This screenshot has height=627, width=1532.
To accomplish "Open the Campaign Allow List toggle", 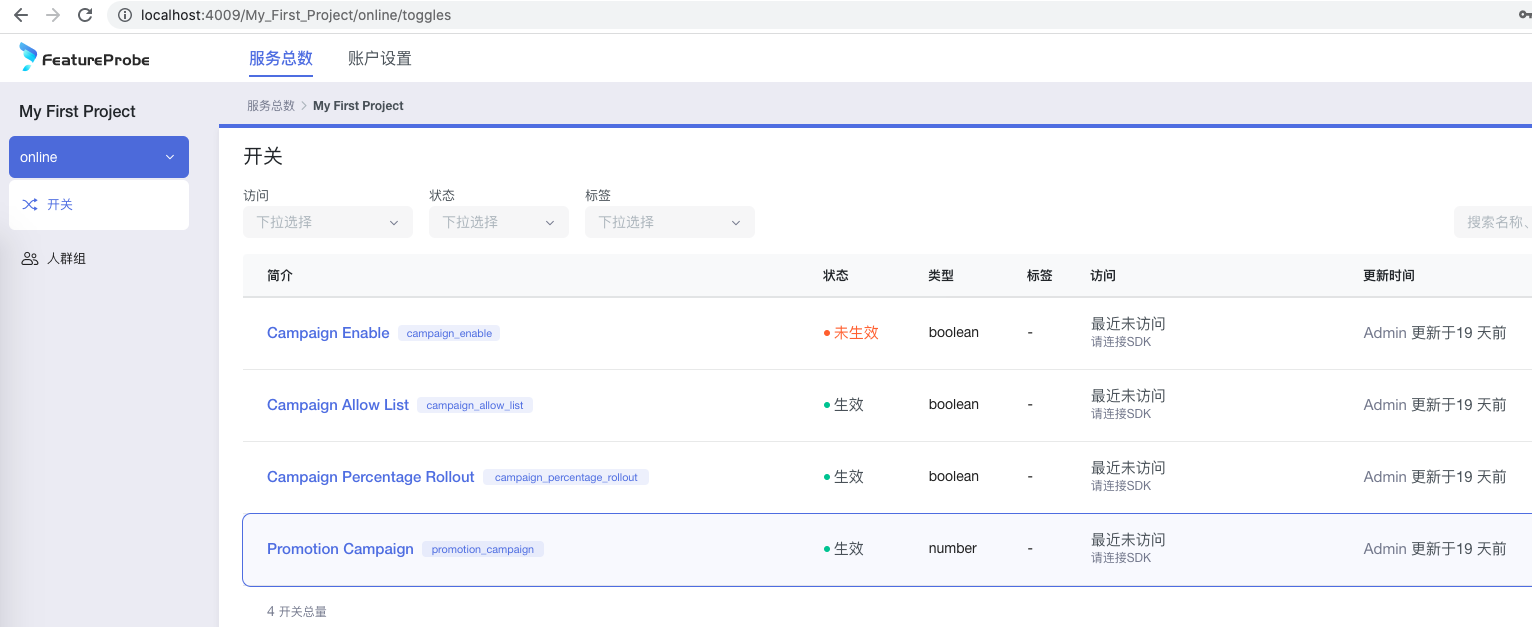I will pyautogui.click(x=338, y=405).
